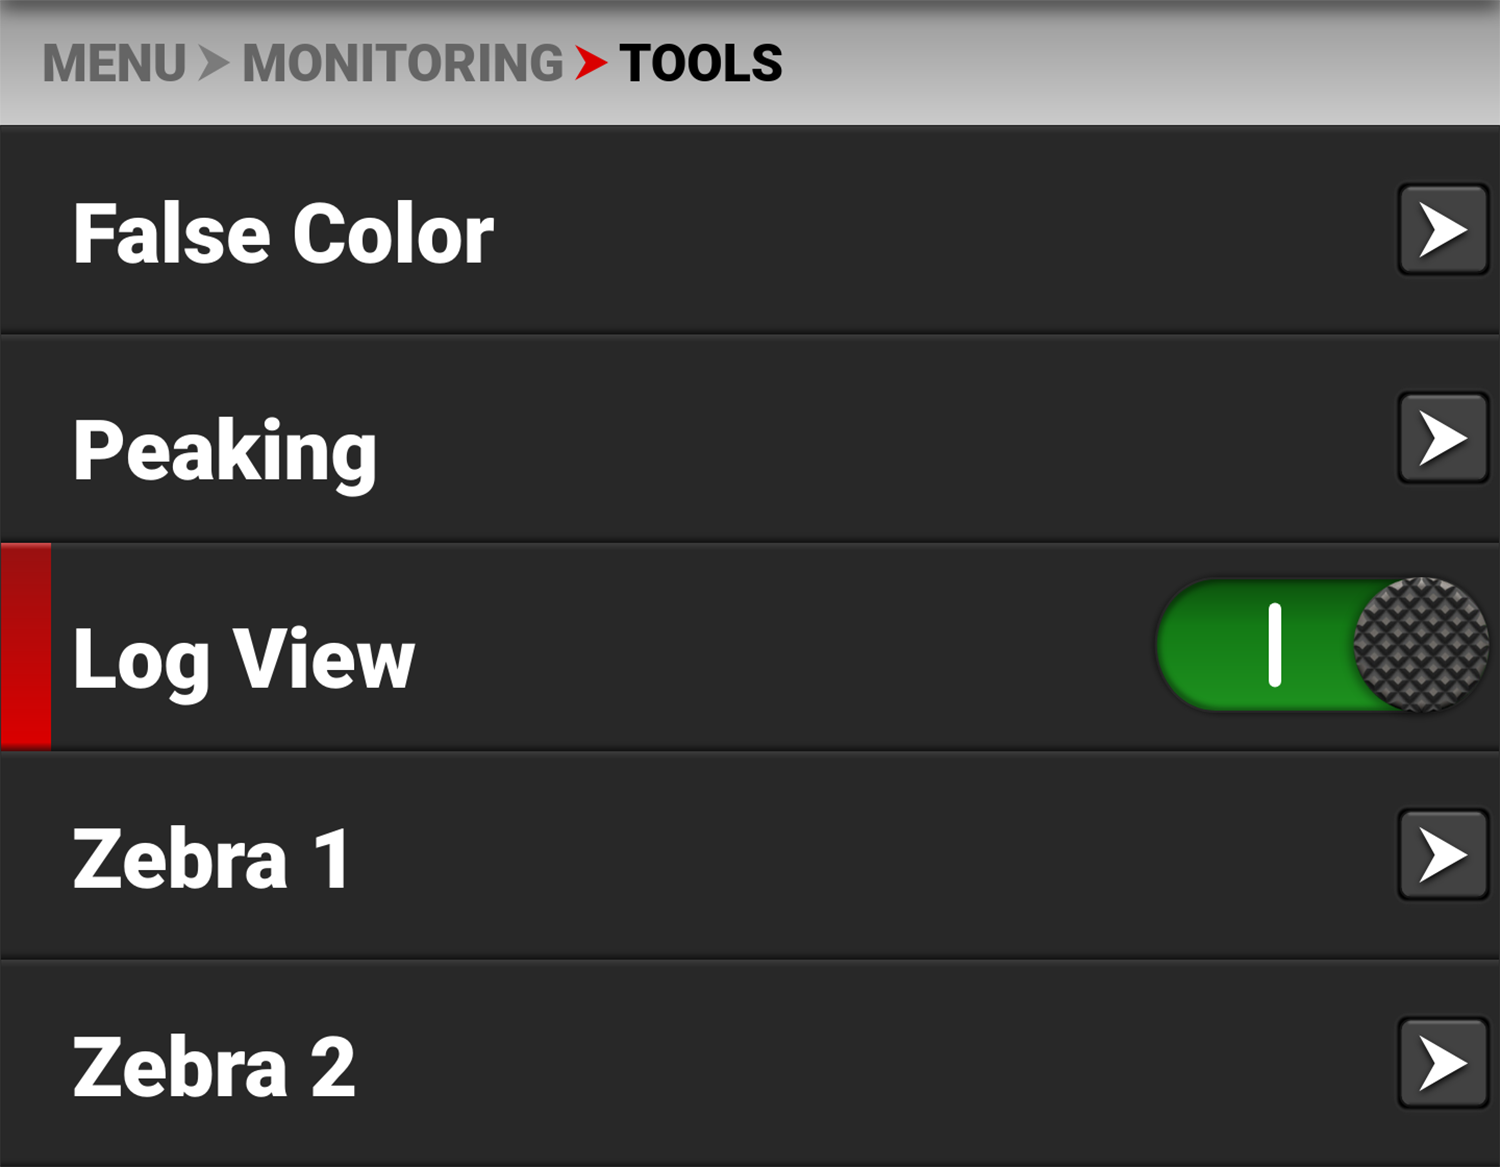
Task: Select the Peaking menu label
Action: (225, 450)
